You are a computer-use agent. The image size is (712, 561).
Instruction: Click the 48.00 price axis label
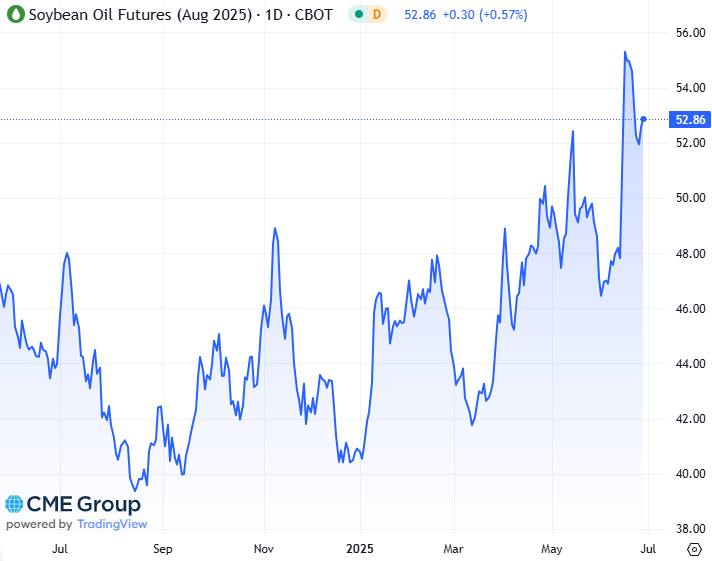point(691,253)
